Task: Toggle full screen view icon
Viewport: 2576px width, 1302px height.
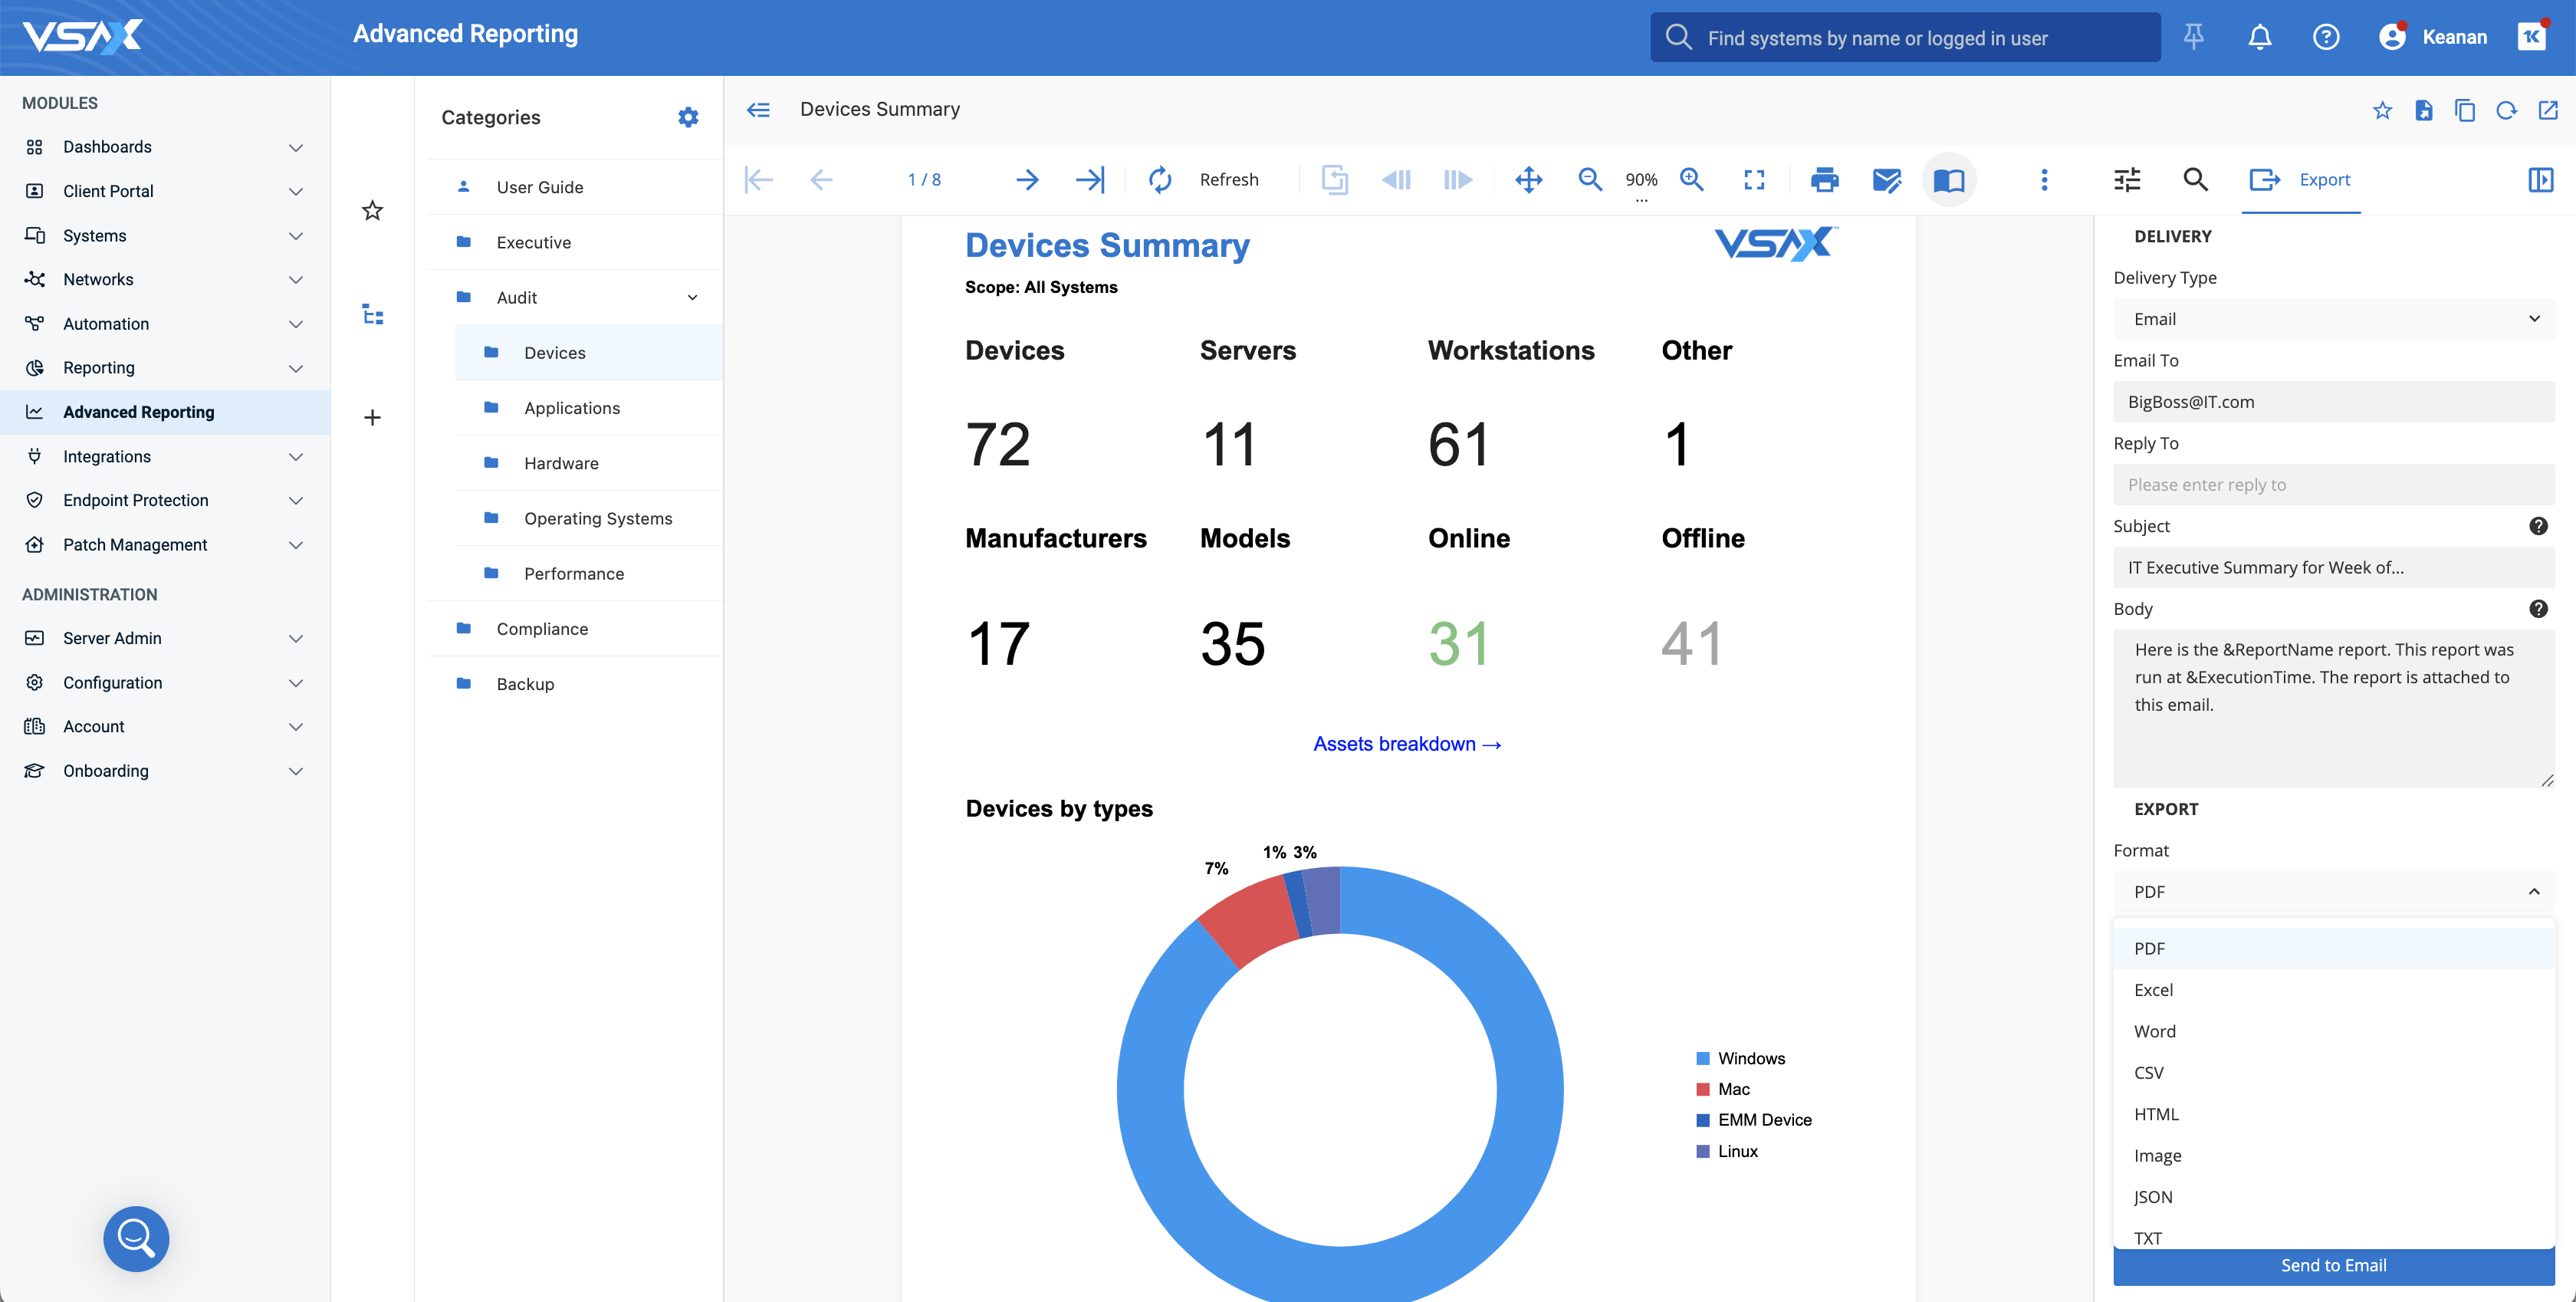Action: [1754, 180]
